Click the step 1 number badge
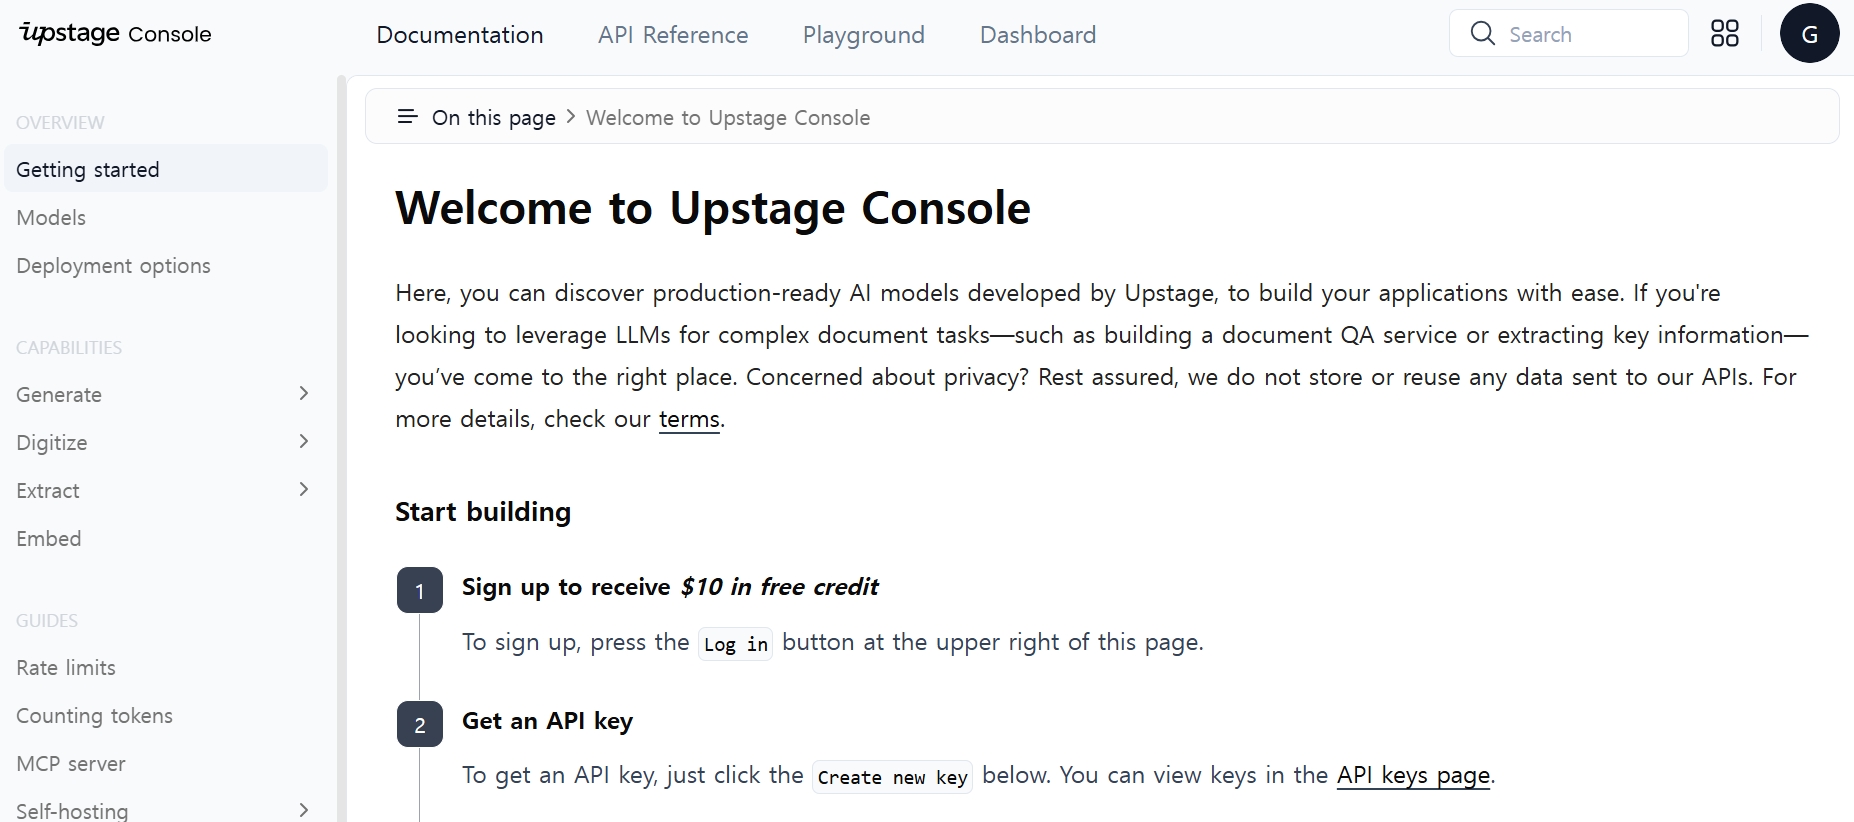 click(x=420, y=591)
